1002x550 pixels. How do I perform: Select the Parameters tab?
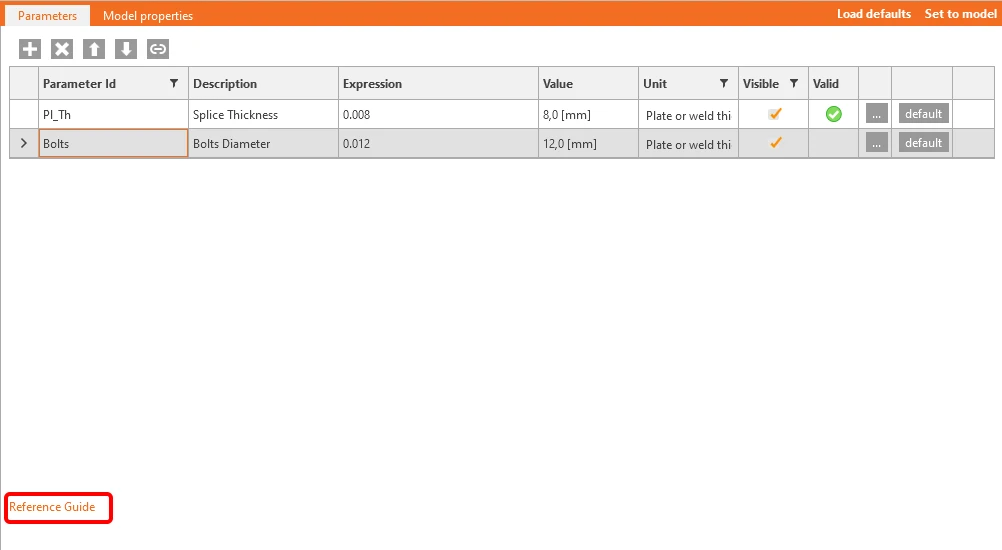tap(47, 15)
